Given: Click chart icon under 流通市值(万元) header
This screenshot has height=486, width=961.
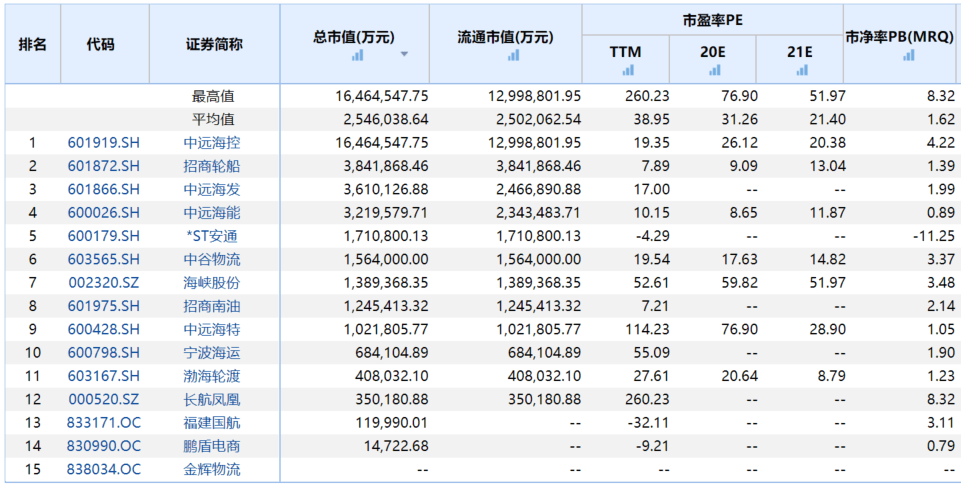Looking at the screenshot, I should click(513, 55).
